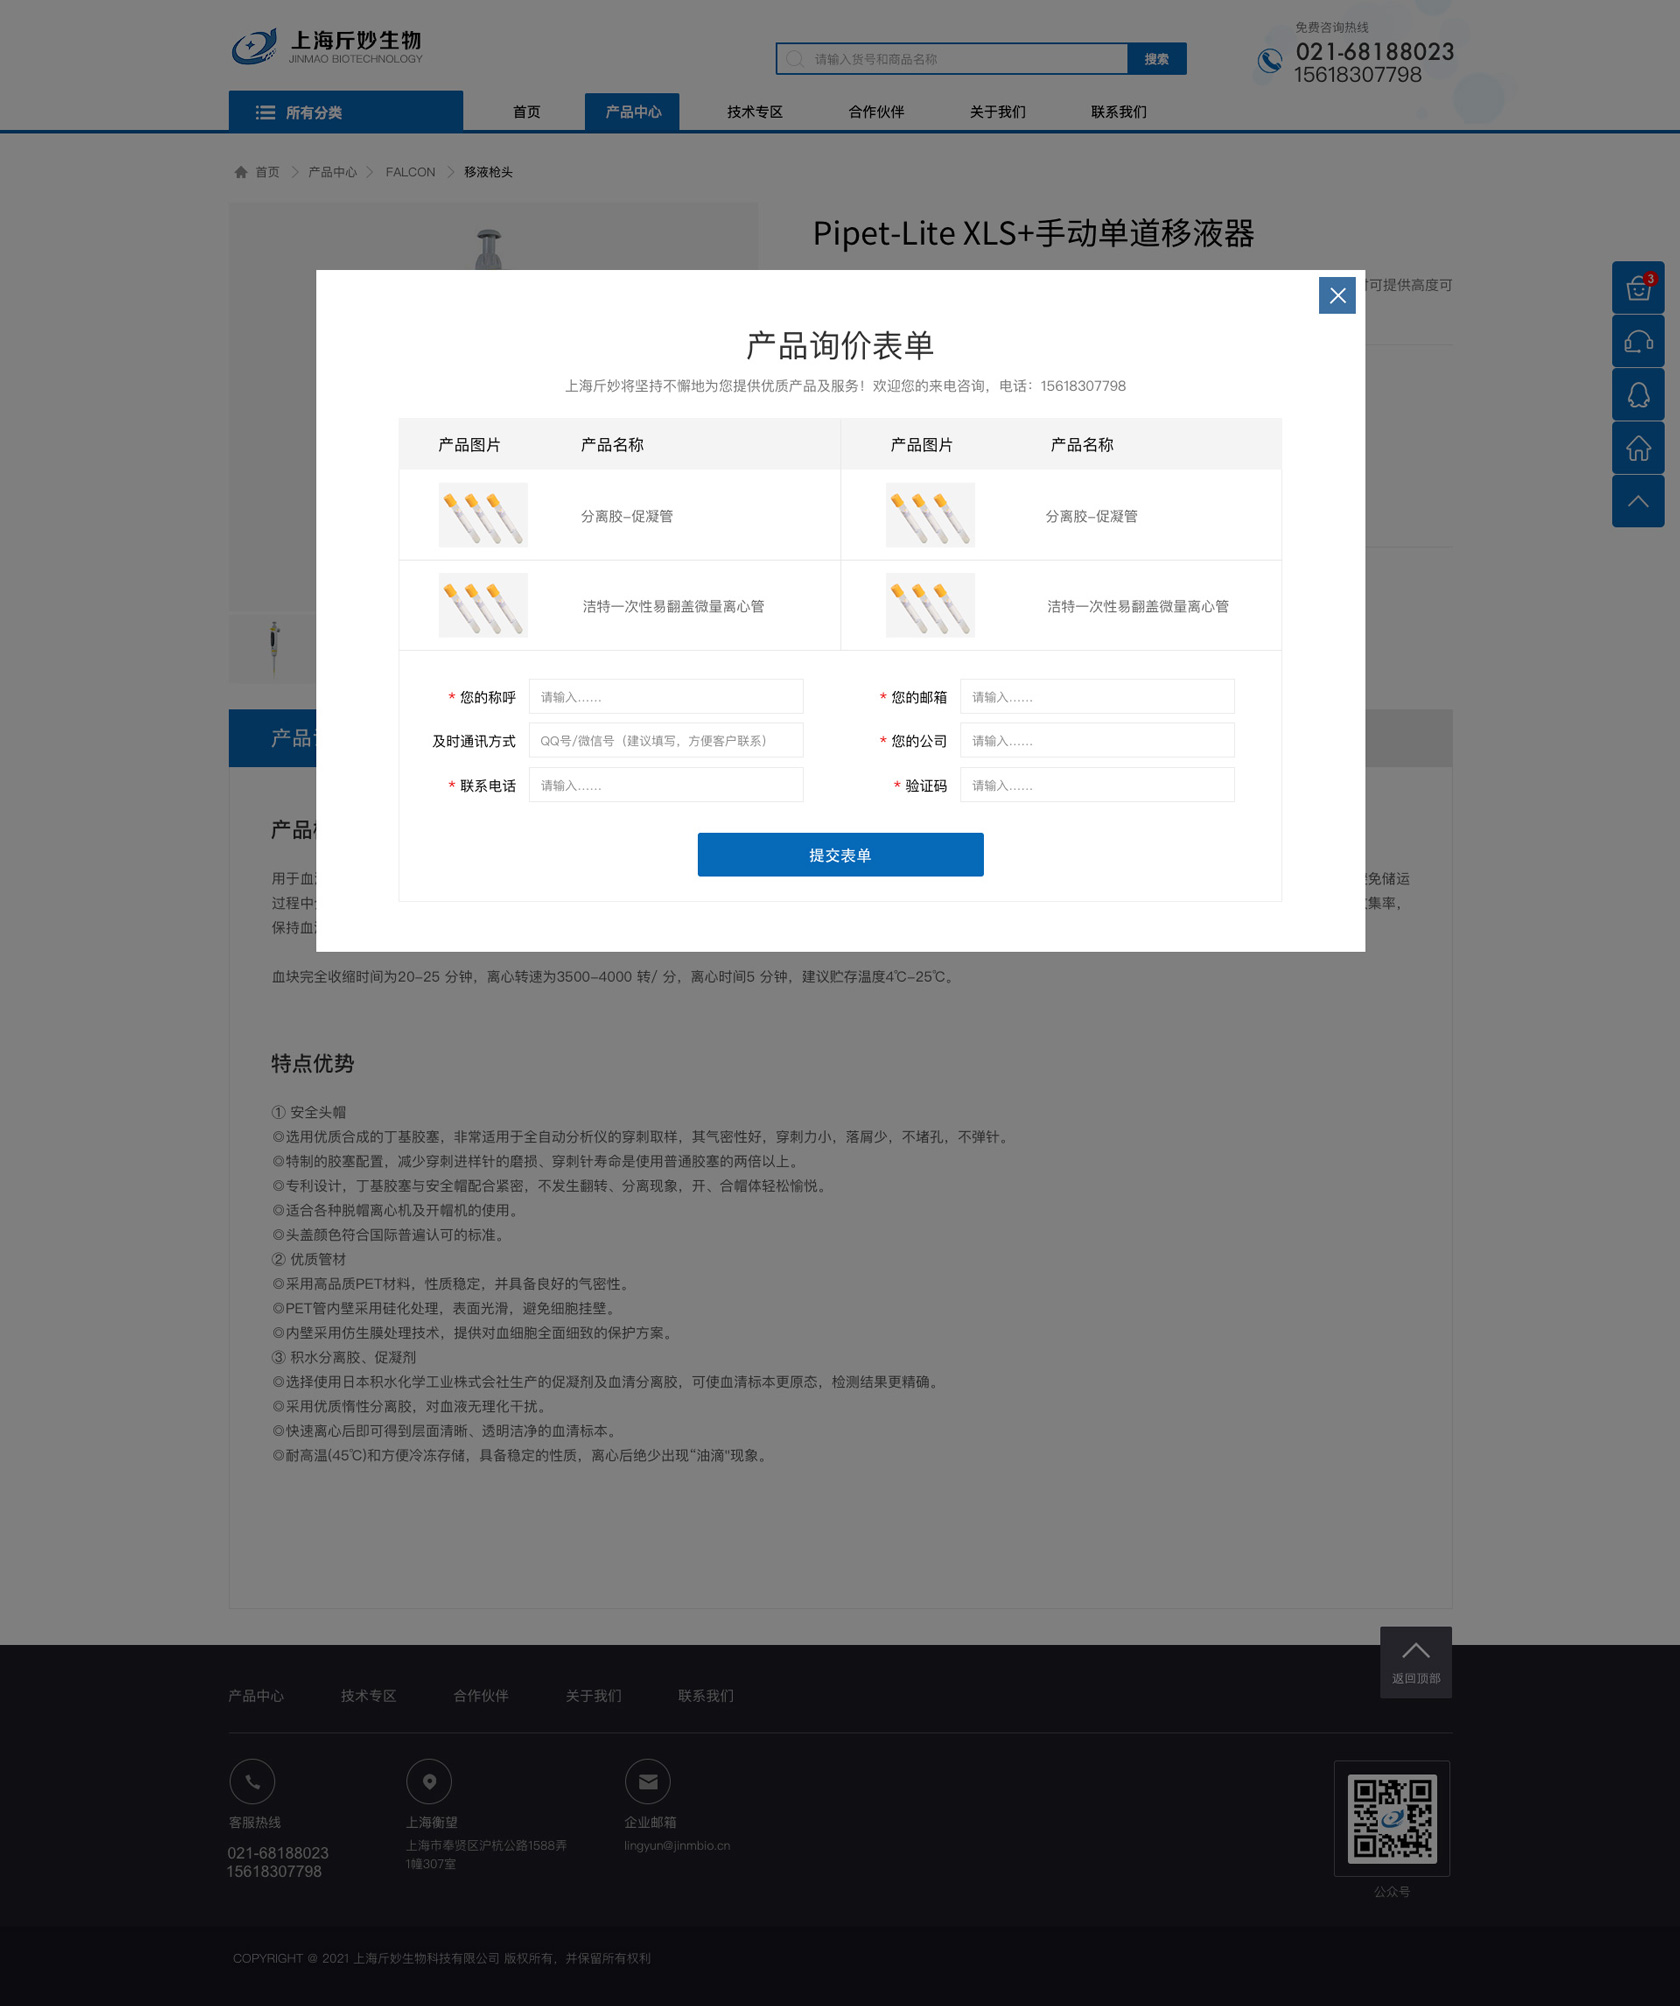Click footer link 联系我们
Viewport: 1680px width, 2006px height.
(706, 1696)
